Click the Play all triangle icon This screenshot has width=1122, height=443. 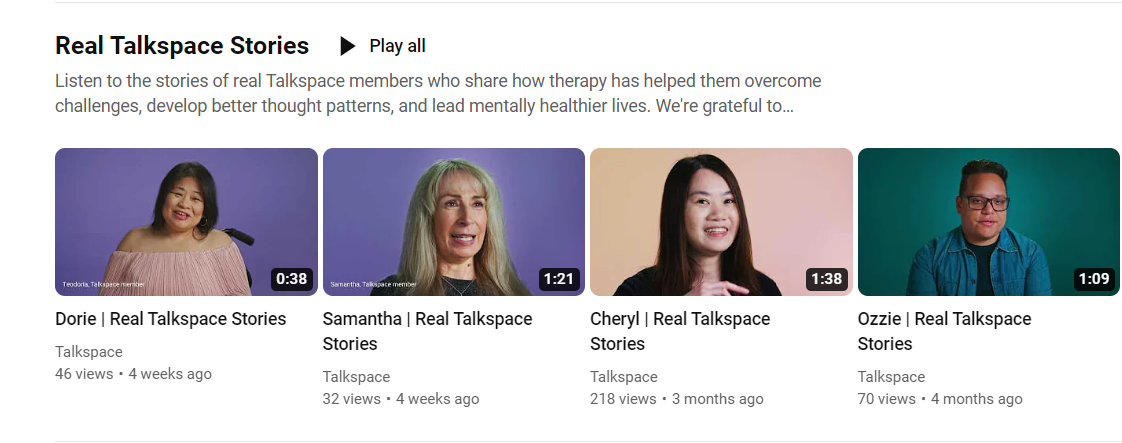348,46
